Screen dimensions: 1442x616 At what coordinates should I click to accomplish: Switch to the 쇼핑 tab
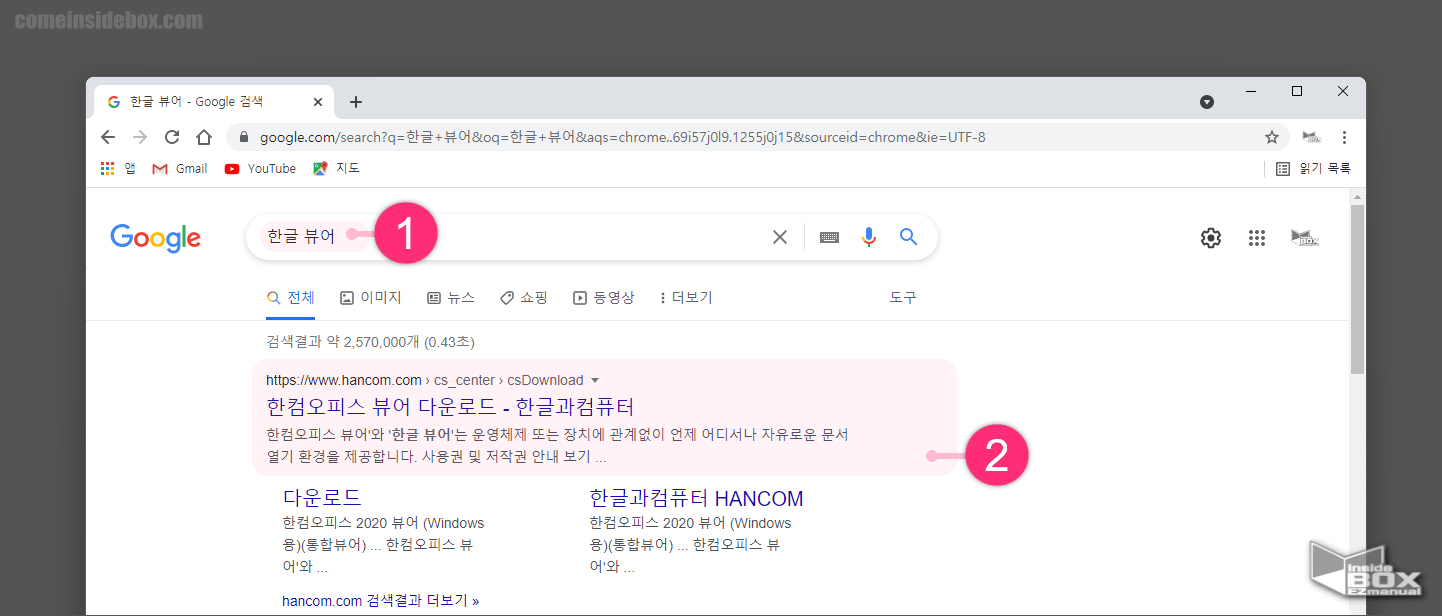coord(524,298)
